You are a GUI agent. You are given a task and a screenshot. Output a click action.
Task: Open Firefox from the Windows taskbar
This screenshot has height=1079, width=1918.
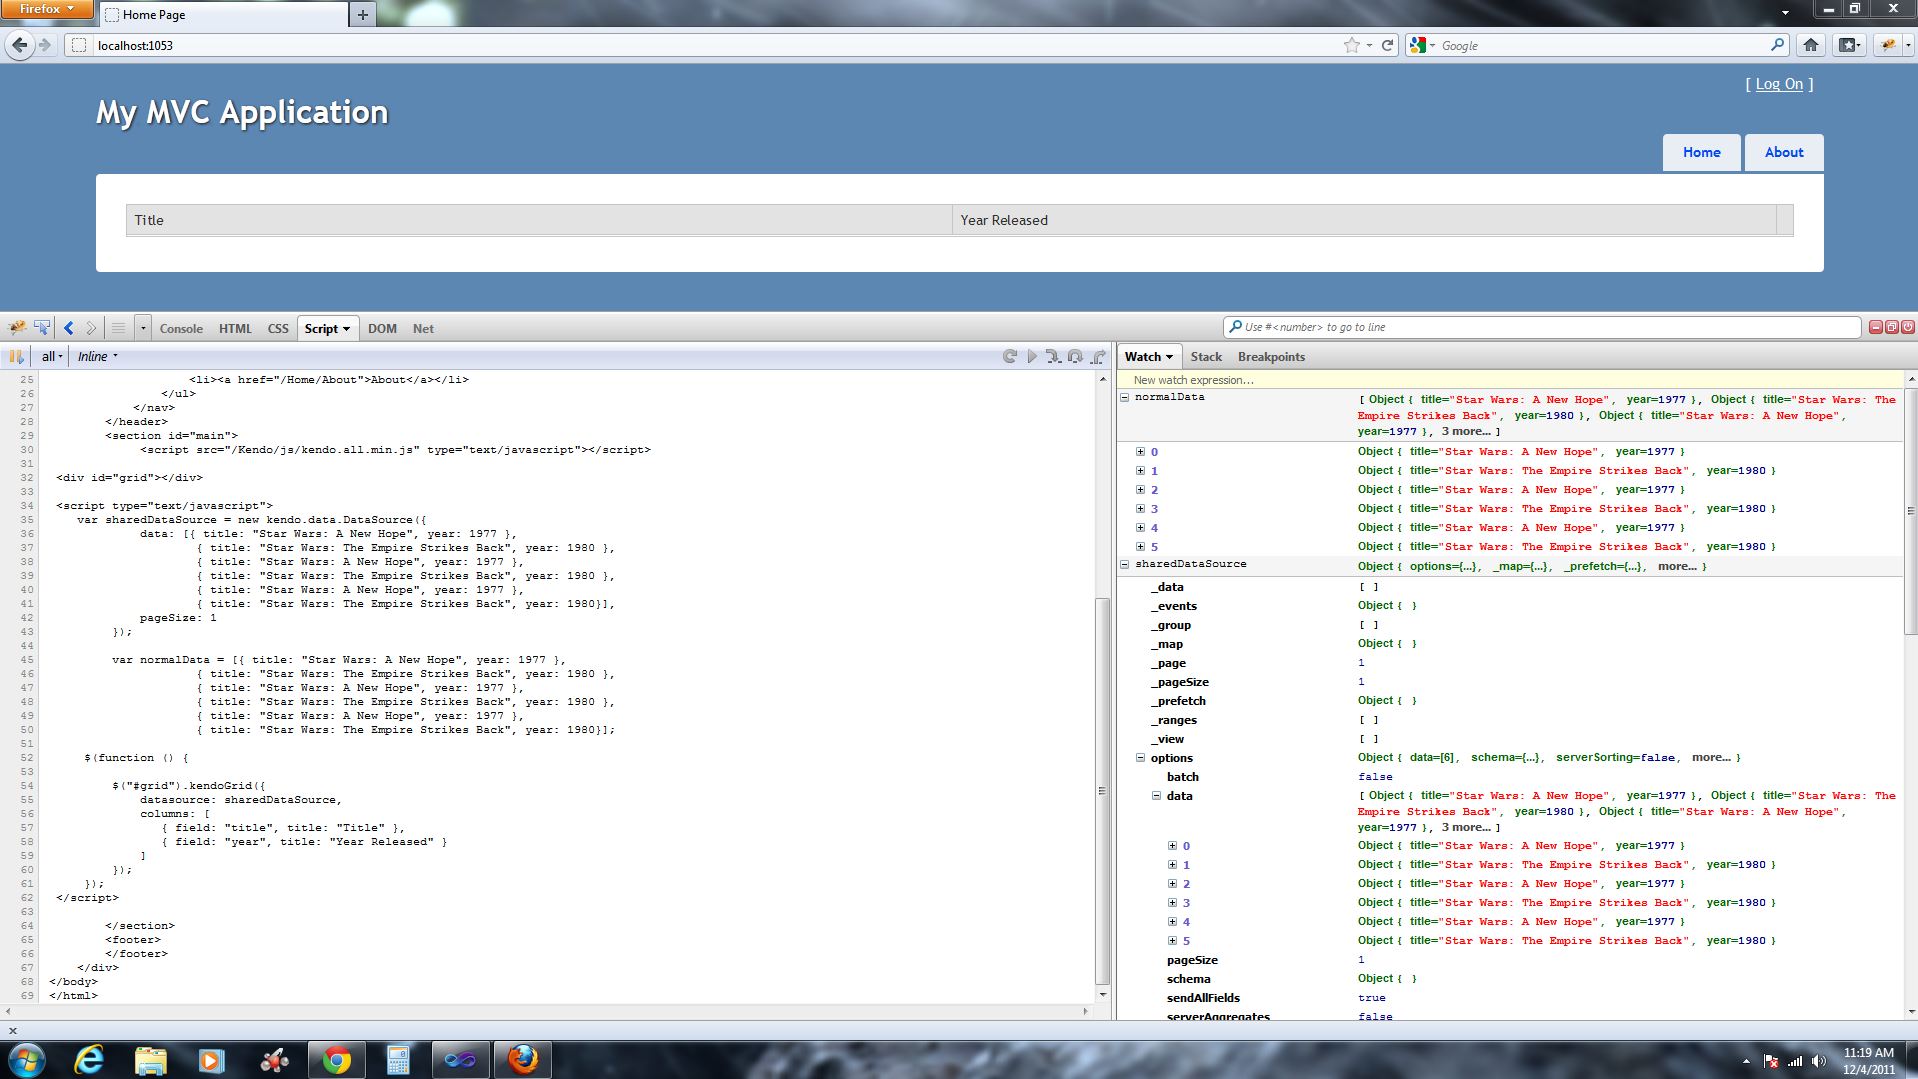[522, 1059]
